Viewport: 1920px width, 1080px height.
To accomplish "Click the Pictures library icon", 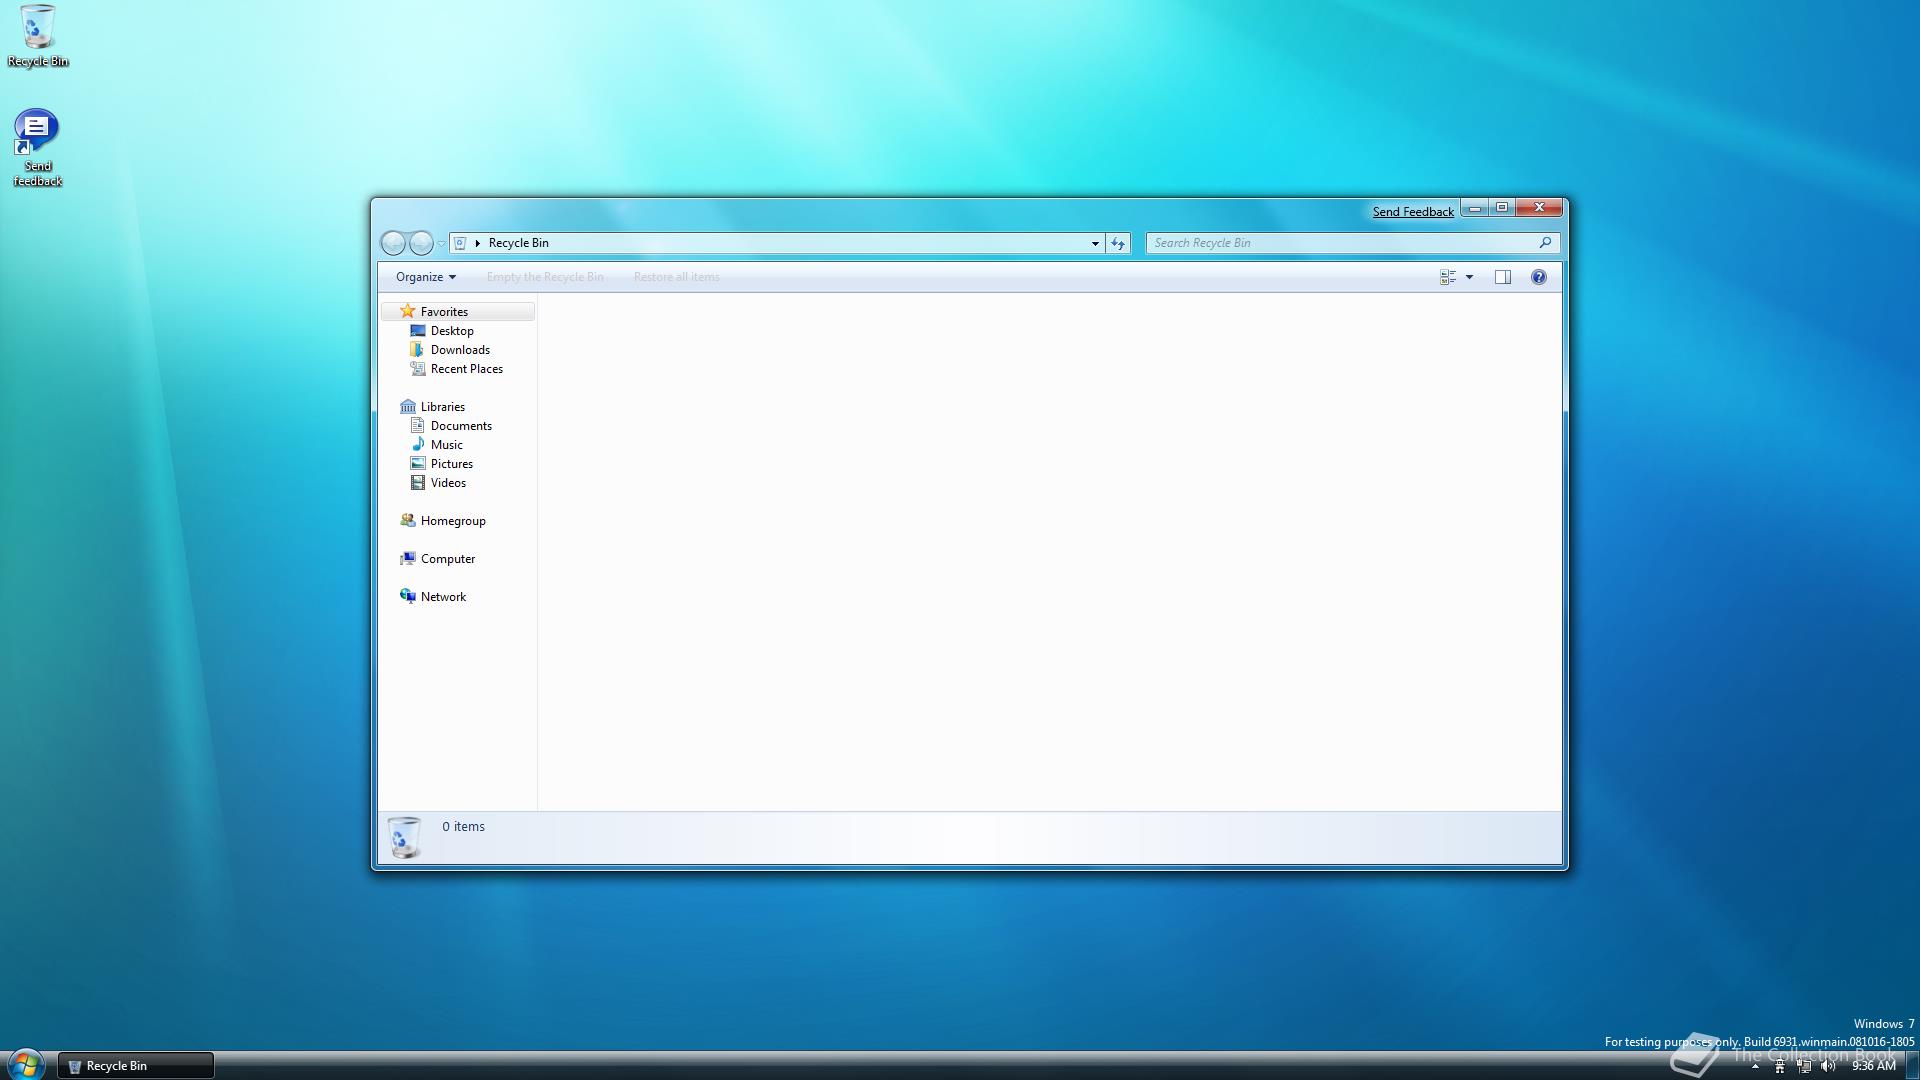I will [418, 463].
